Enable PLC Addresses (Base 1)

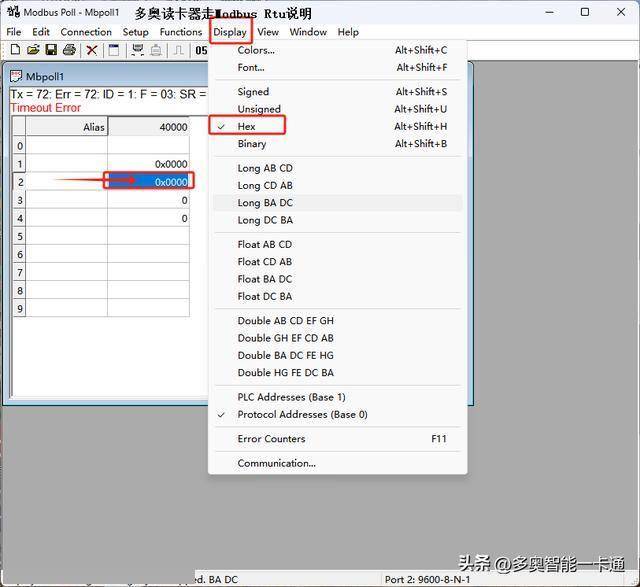291,397
